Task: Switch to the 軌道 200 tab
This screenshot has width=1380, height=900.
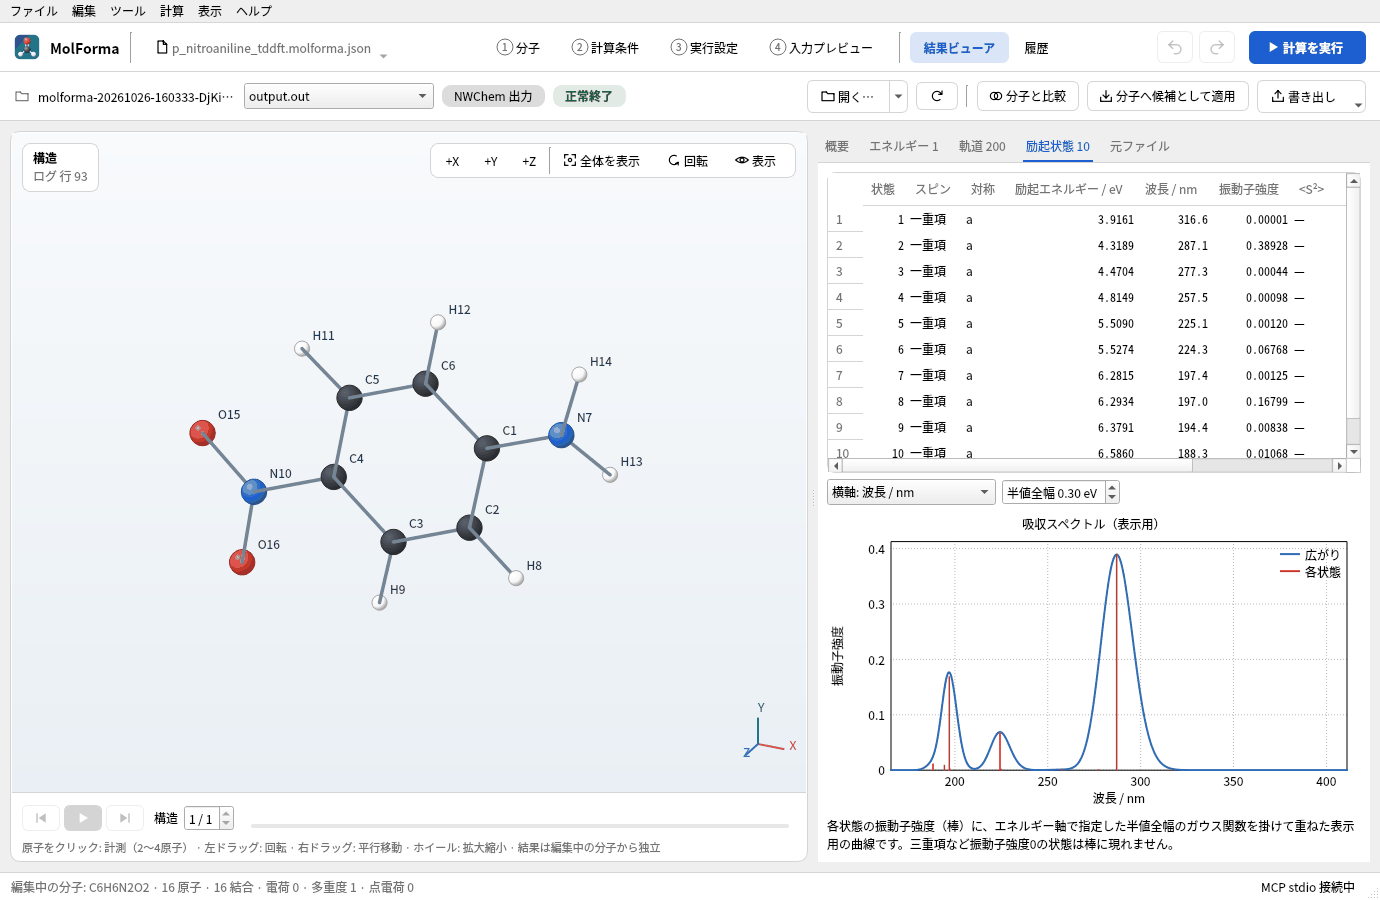Action: click(982, 146)
